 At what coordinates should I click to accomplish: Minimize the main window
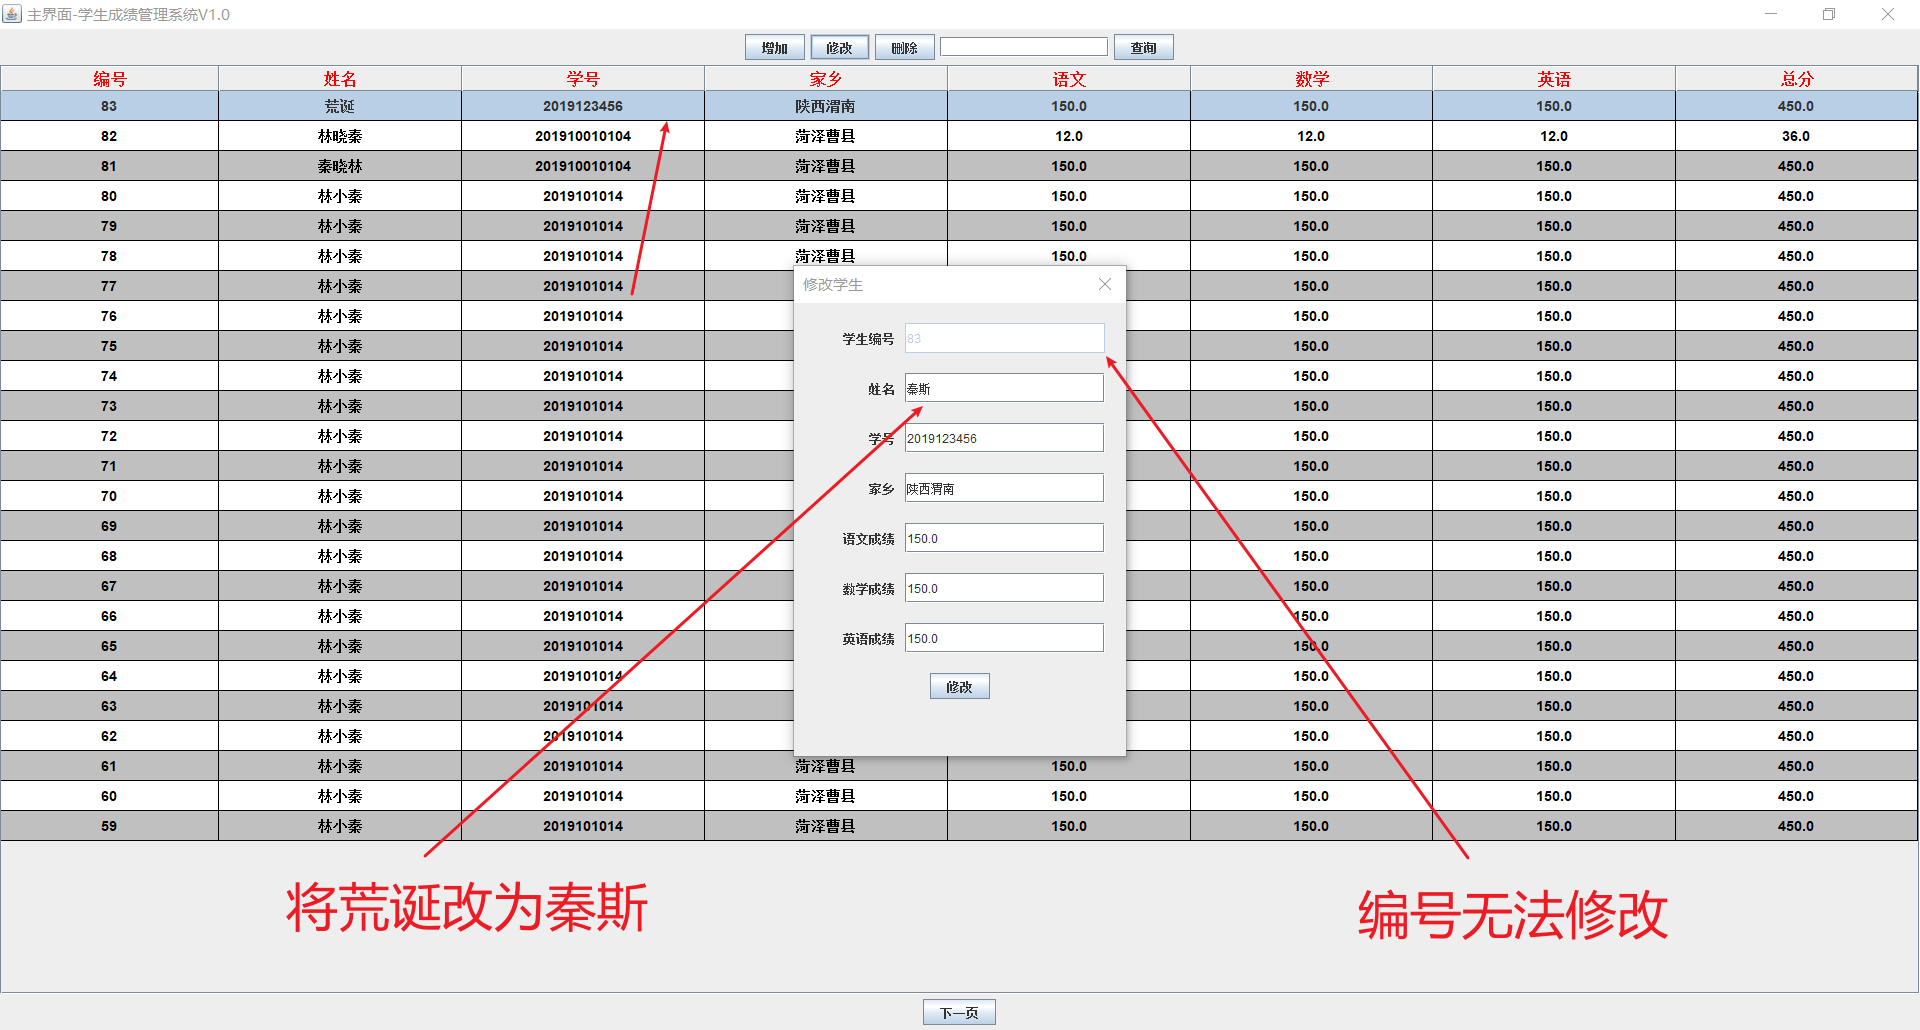(1771, 14)
